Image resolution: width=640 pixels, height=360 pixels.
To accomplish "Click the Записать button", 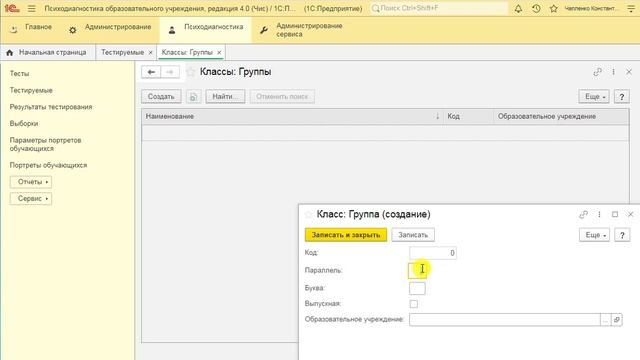I will point(413,235).
